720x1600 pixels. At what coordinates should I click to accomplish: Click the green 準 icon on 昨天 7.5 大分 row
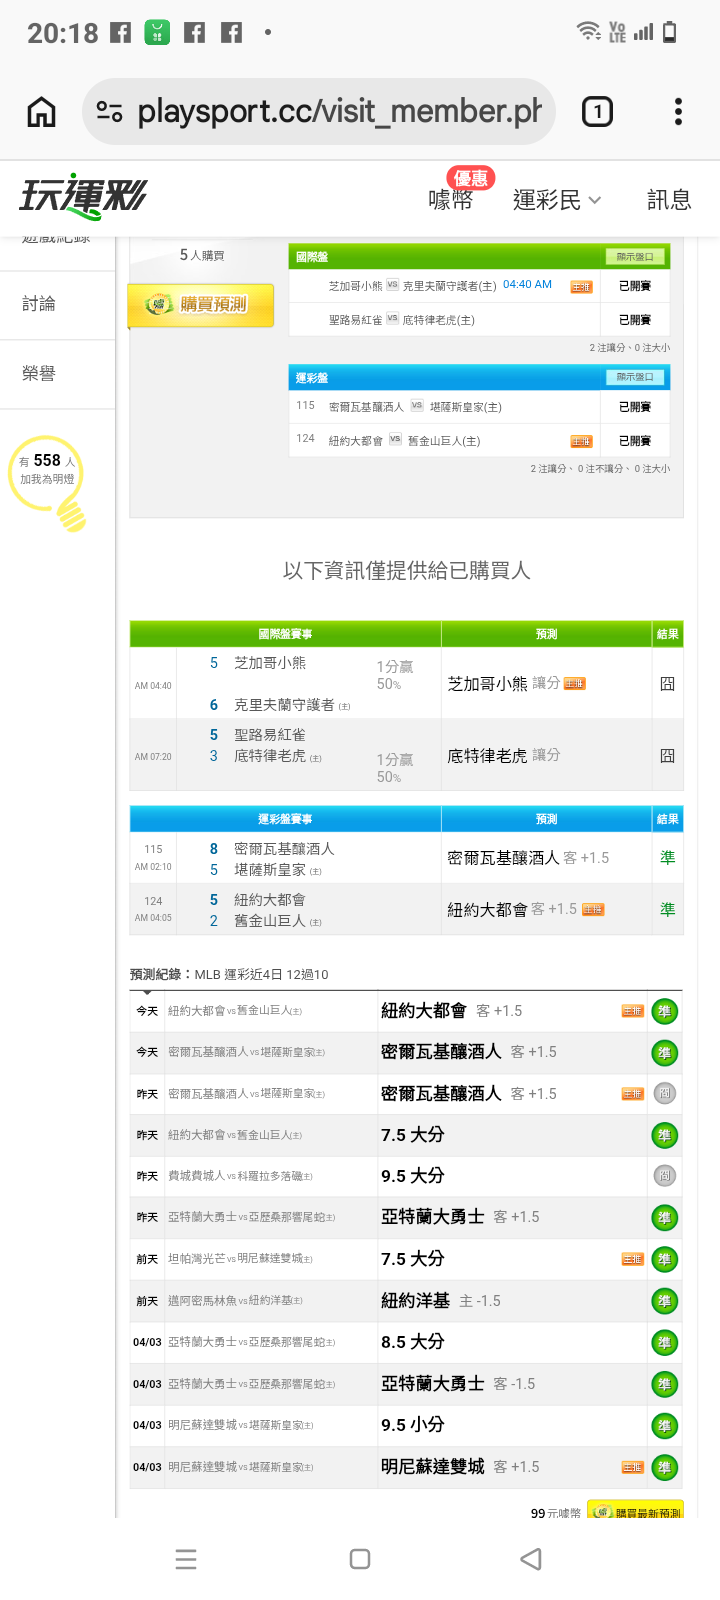coord(664,1136)
